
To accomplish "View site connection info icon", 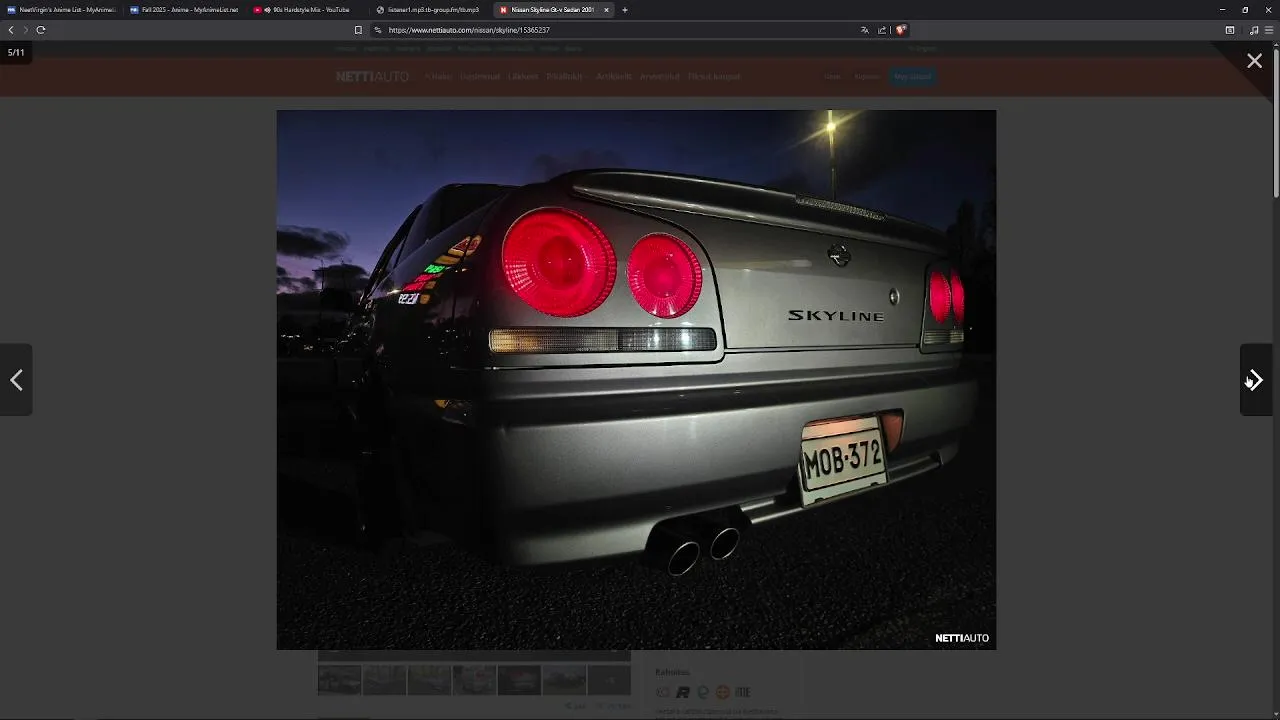I will tap(378, 30).
